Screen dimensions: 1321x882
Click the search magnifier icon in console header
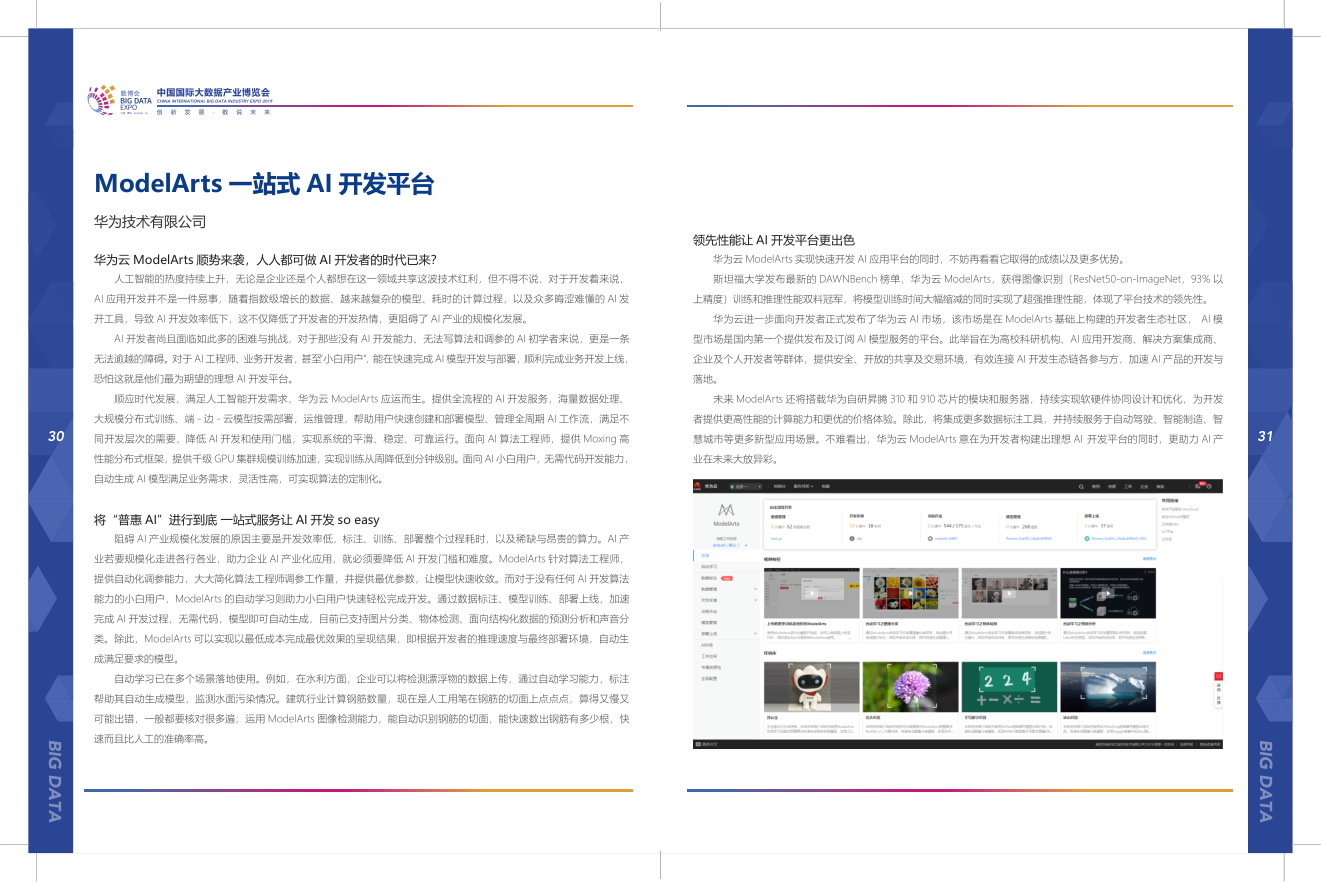point(1081,486)
